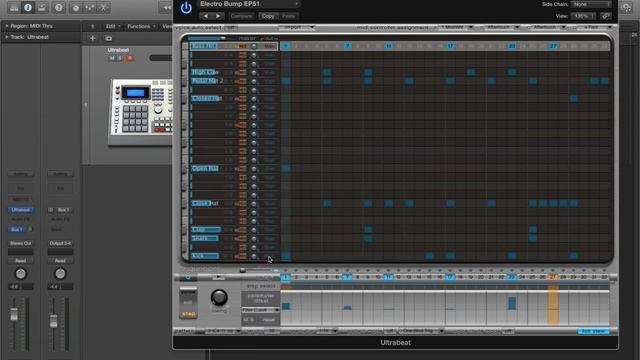
Task: Open the Edit menu in the tracks area
Action: pyautogui.click(x=113, y=26)
